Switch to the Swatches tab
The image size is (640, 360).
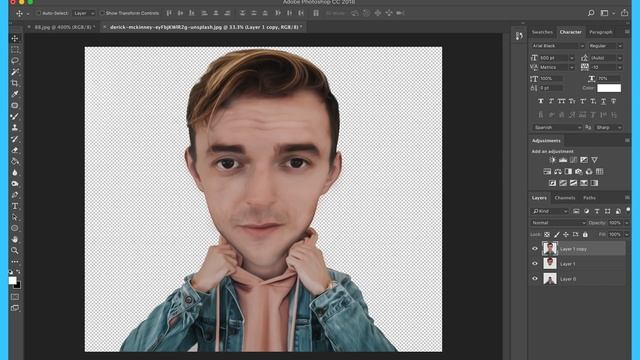click(x=542, y=32)
